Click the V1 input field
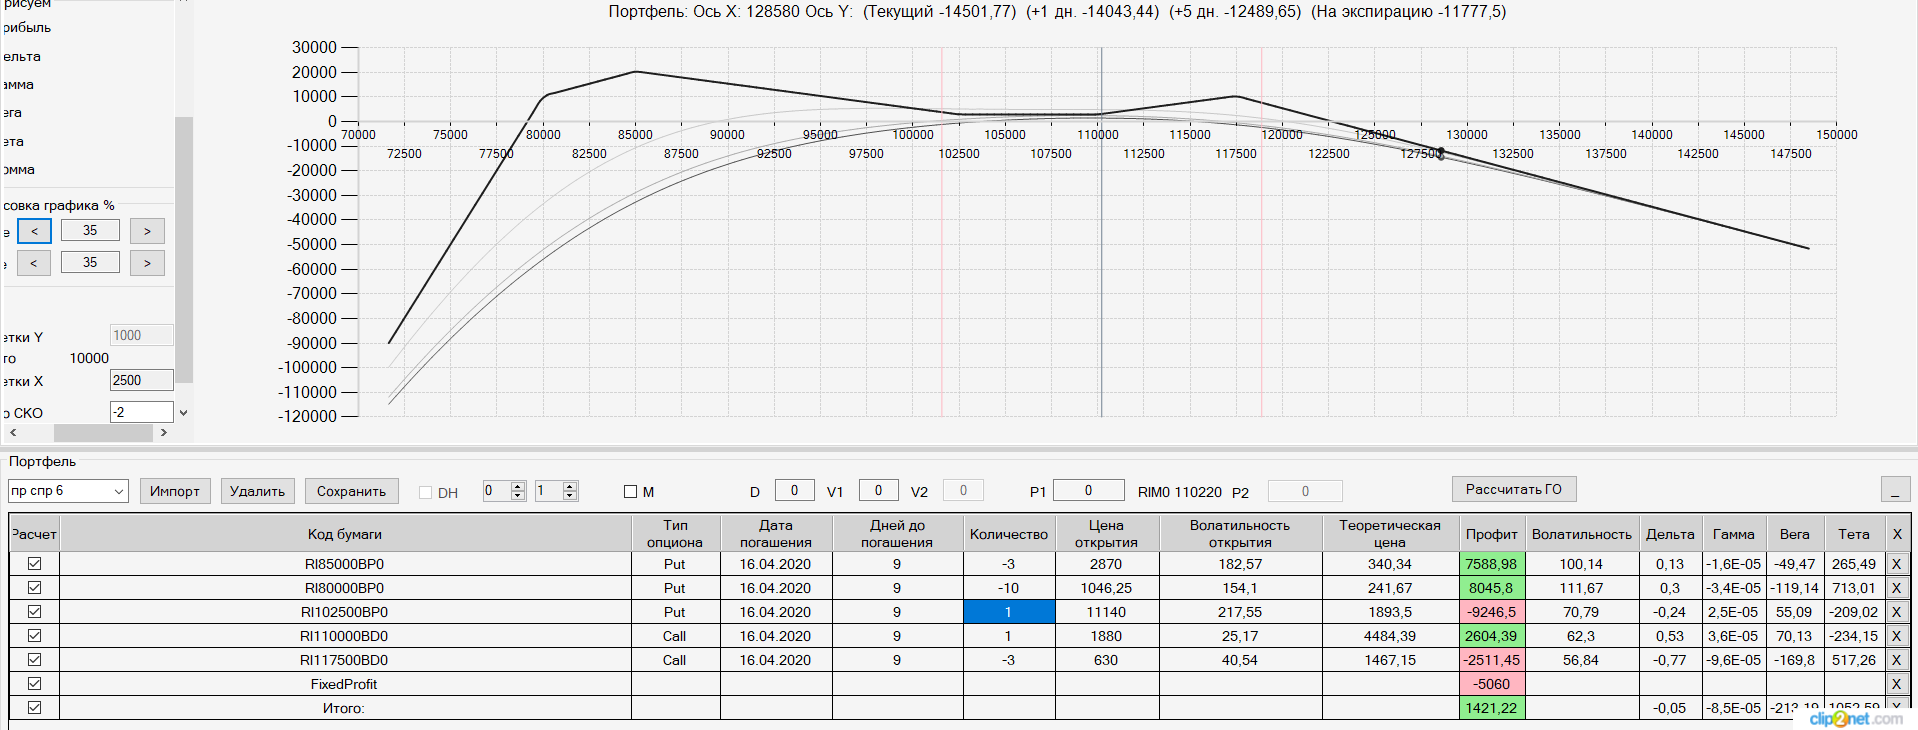This screenshot has height=730, width=1918. (x=879, y=491)
